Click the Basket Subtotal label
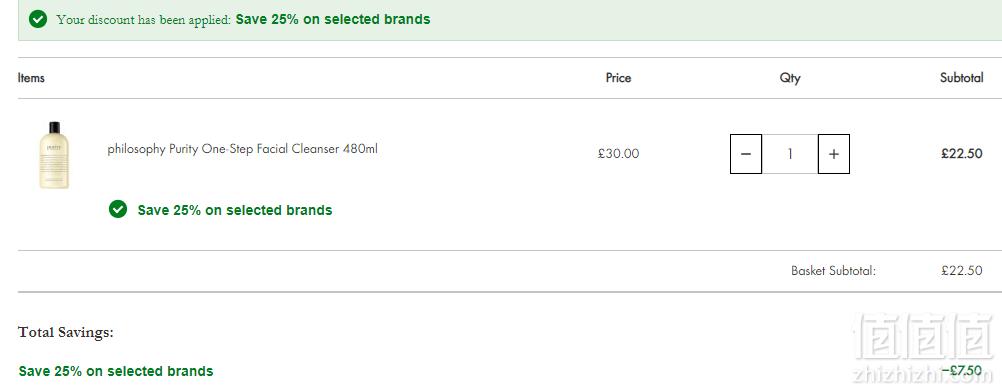1002x392 pixels. tap(833, 270)
